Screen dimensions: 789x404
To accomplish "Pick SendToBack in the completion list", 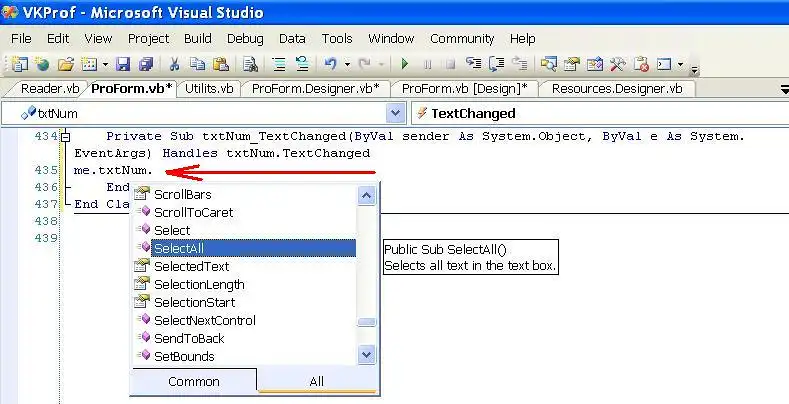I will point(189,338).
